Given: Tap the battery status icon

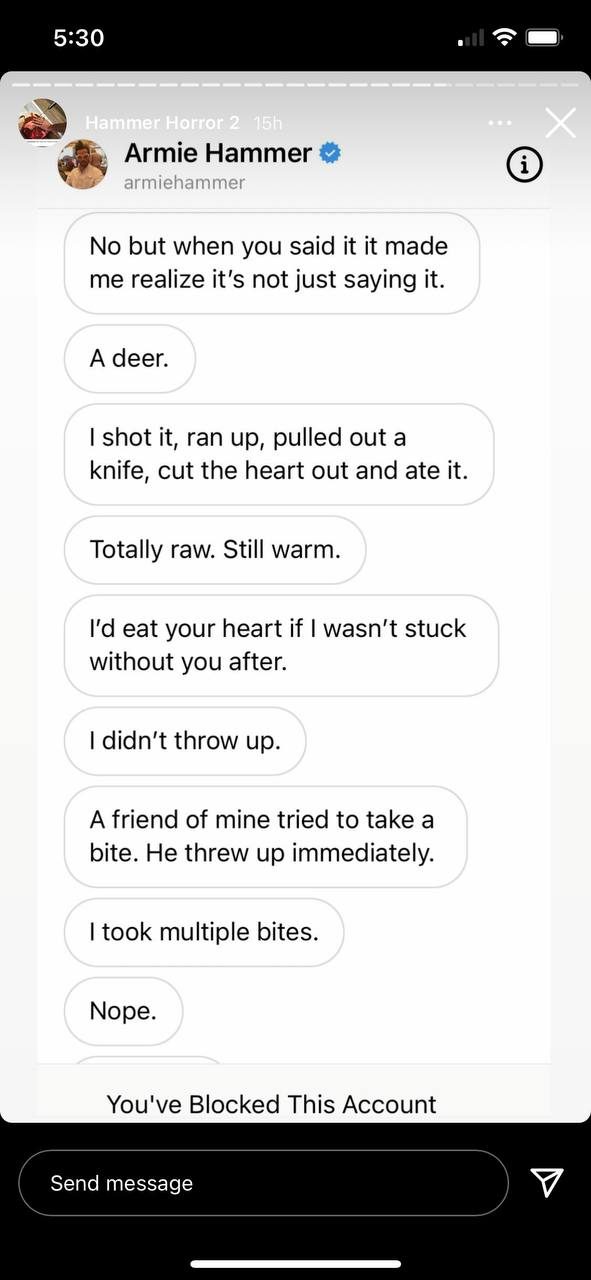Looking at the screenshot, I should click(546, 38).
